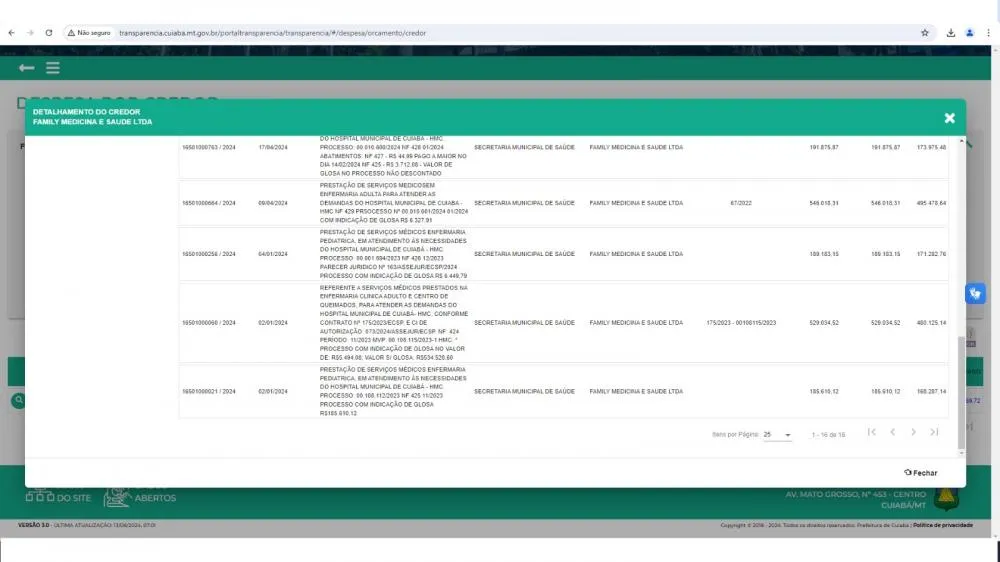Click the 'Não seguro' site security indicator
The width and height of the screenshot is (1000, 562).
89,33
